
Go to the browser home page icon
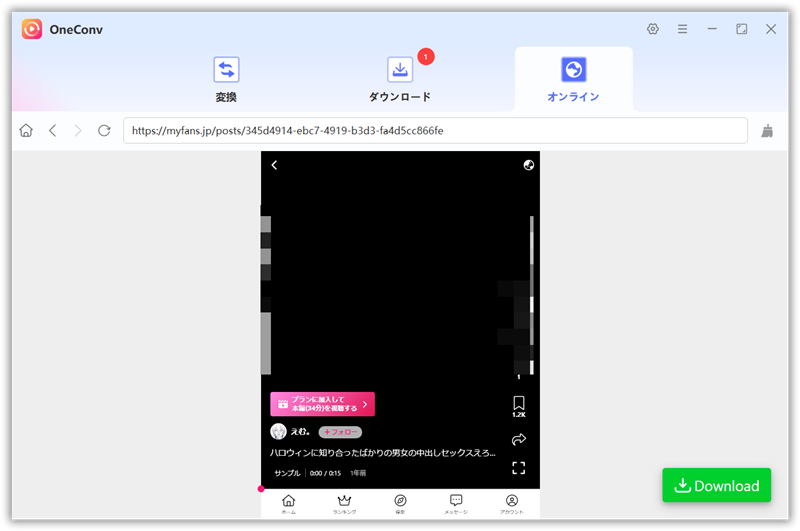click(26, 131)
